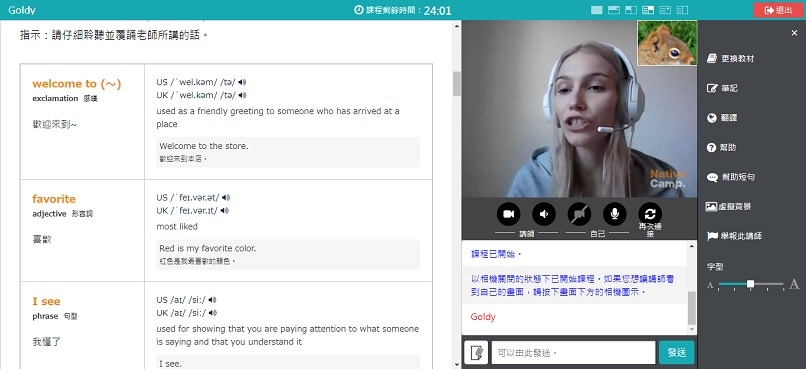
Task: Toggle the teacher's camera video
Action: click(x=508, y=214)
